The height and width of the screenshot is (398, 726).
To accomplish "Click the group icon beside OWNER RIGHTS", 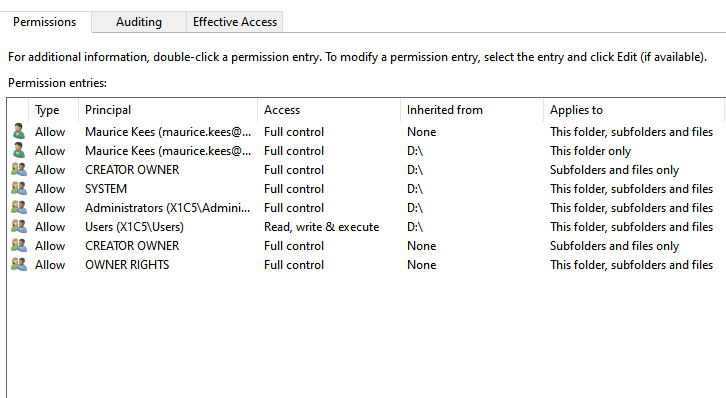I will [x=19, y=264].
